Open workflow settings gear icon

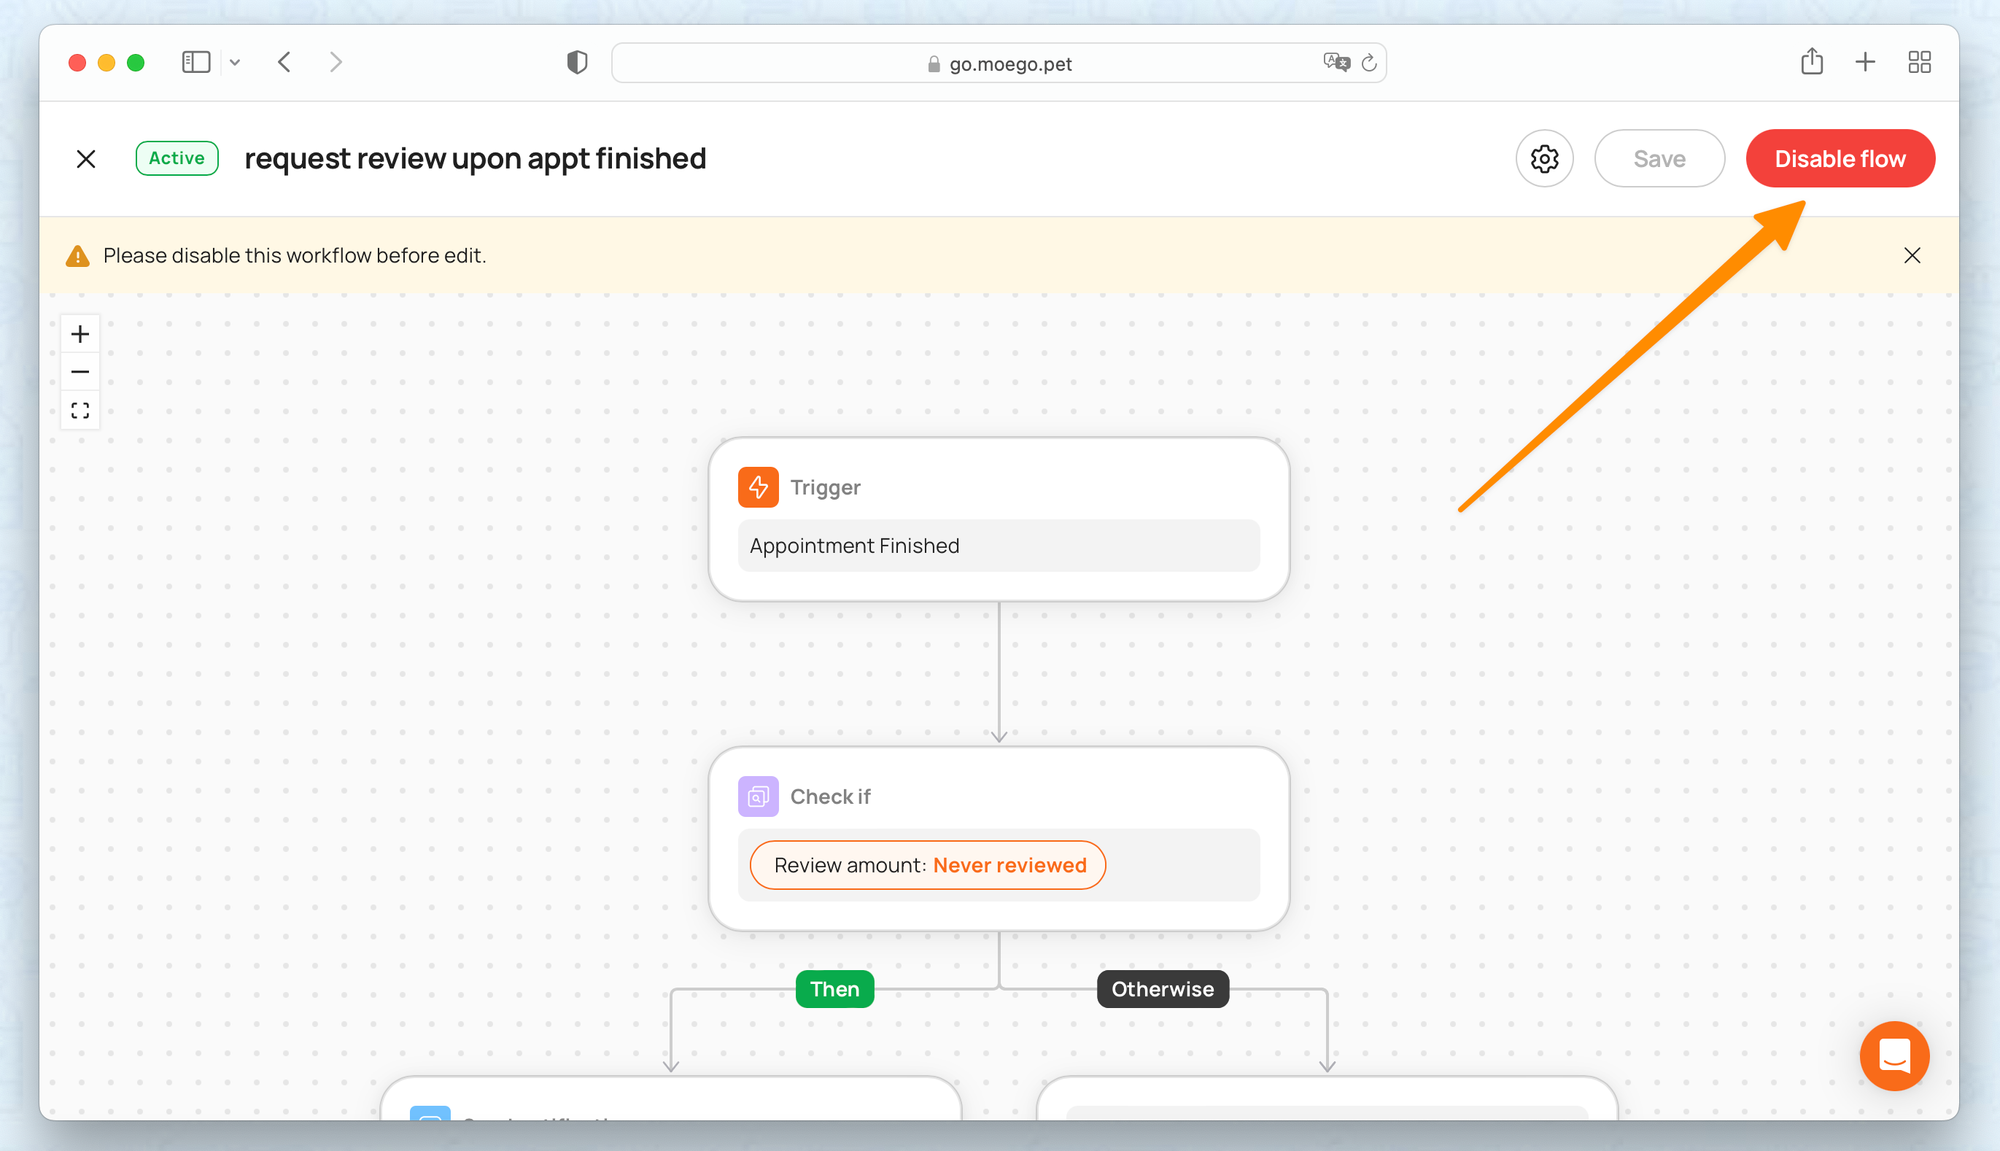[1544, 159]
